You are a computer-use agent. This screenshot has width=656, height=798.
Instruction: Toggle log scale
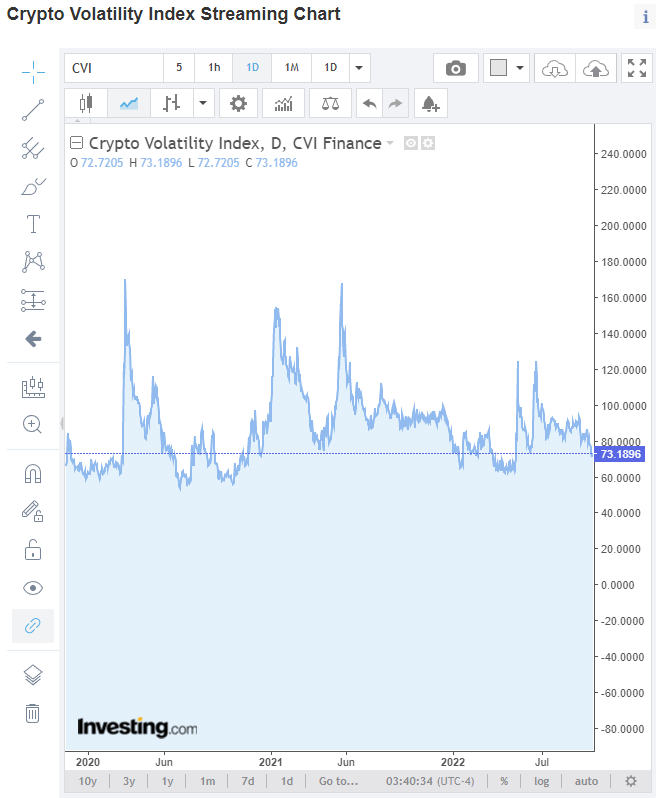[541, 781]
